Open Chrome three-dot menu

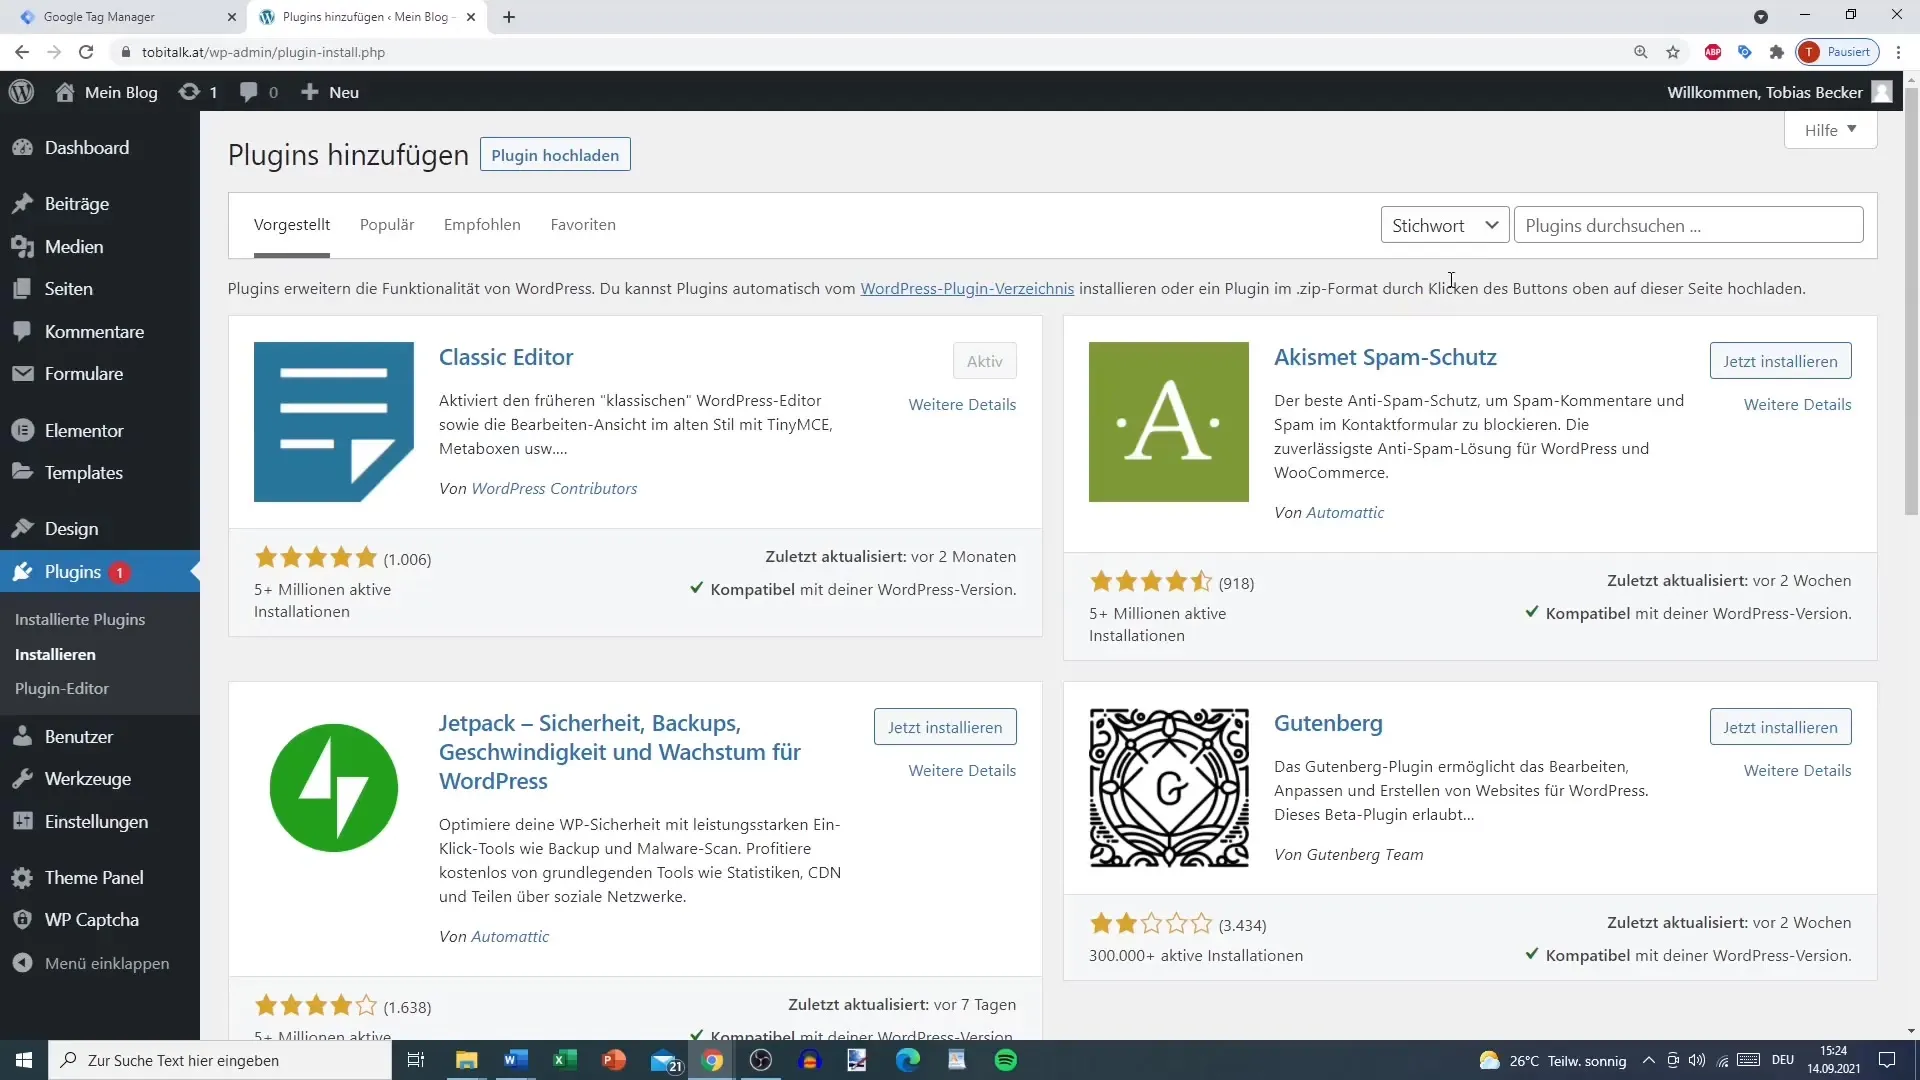coord(1899,52)
